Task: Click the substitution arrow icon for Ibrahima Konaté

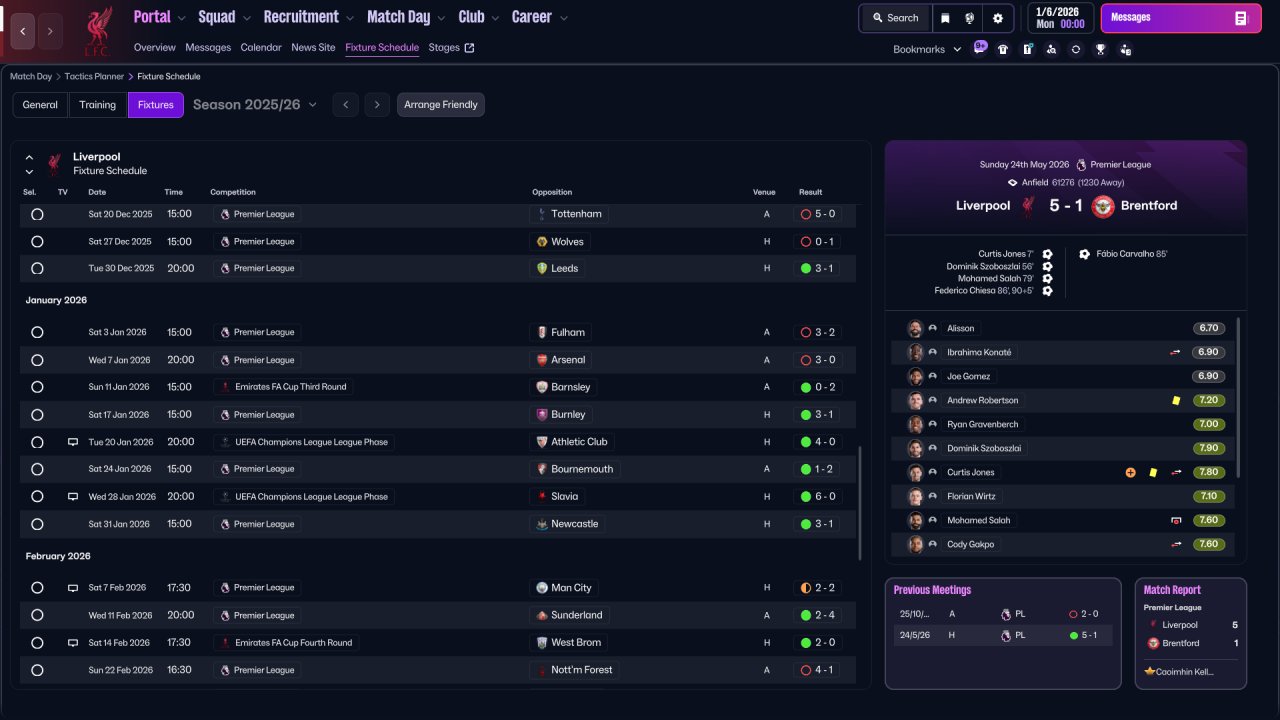Action: point(1177,352)
